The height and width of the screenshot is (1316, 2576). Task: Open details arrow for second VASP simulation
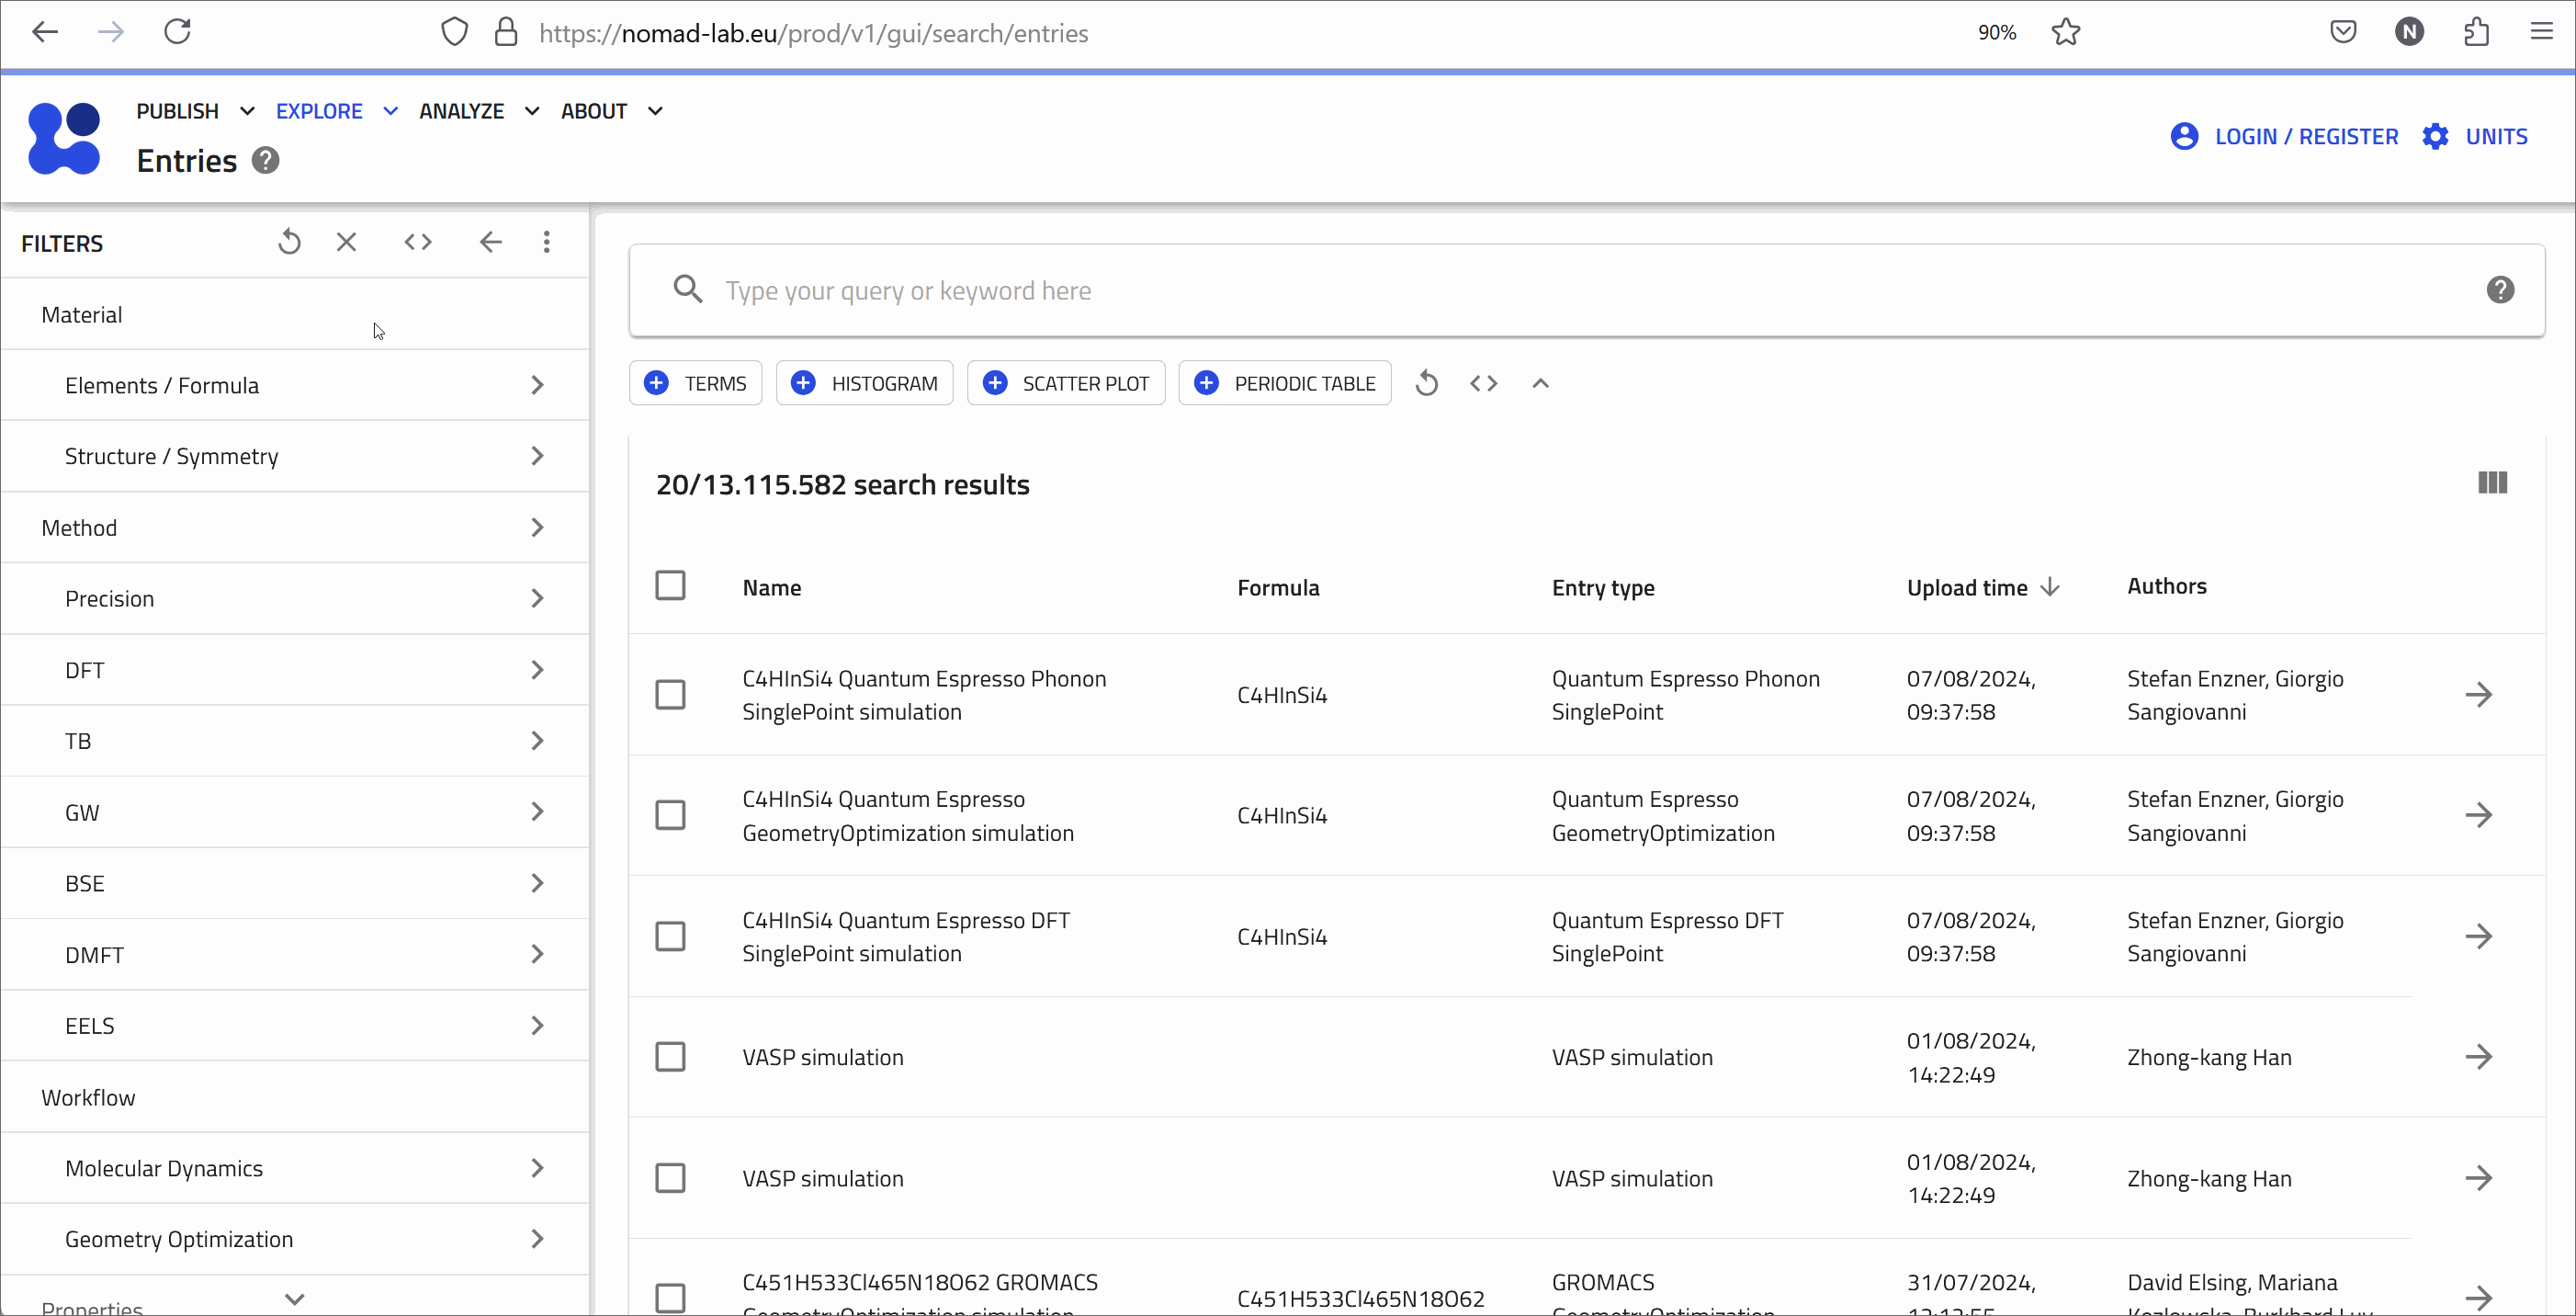click(2479, 1178)
